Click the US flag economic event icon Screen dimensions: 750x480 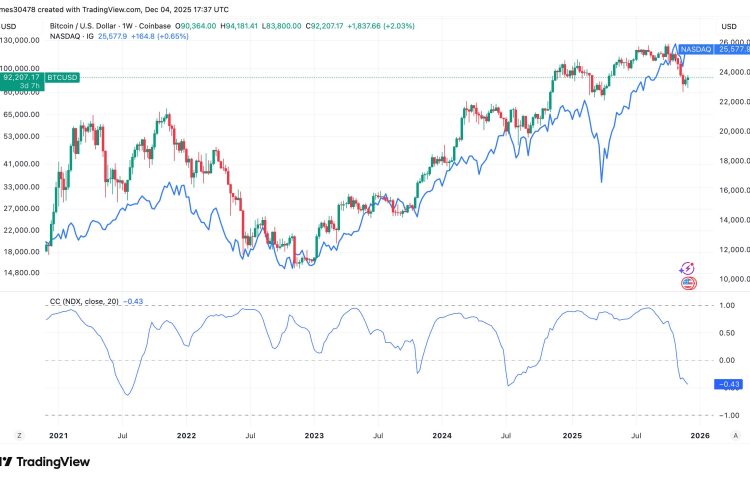(688, 284)
